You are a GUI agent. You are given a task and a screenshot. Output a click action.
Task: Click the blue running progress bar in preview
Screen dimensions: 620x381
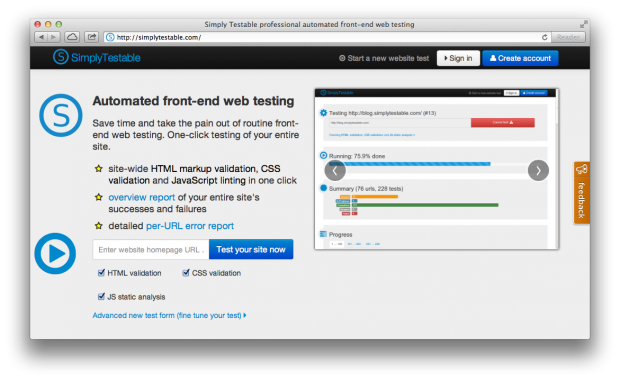click(x=410, y=164)
